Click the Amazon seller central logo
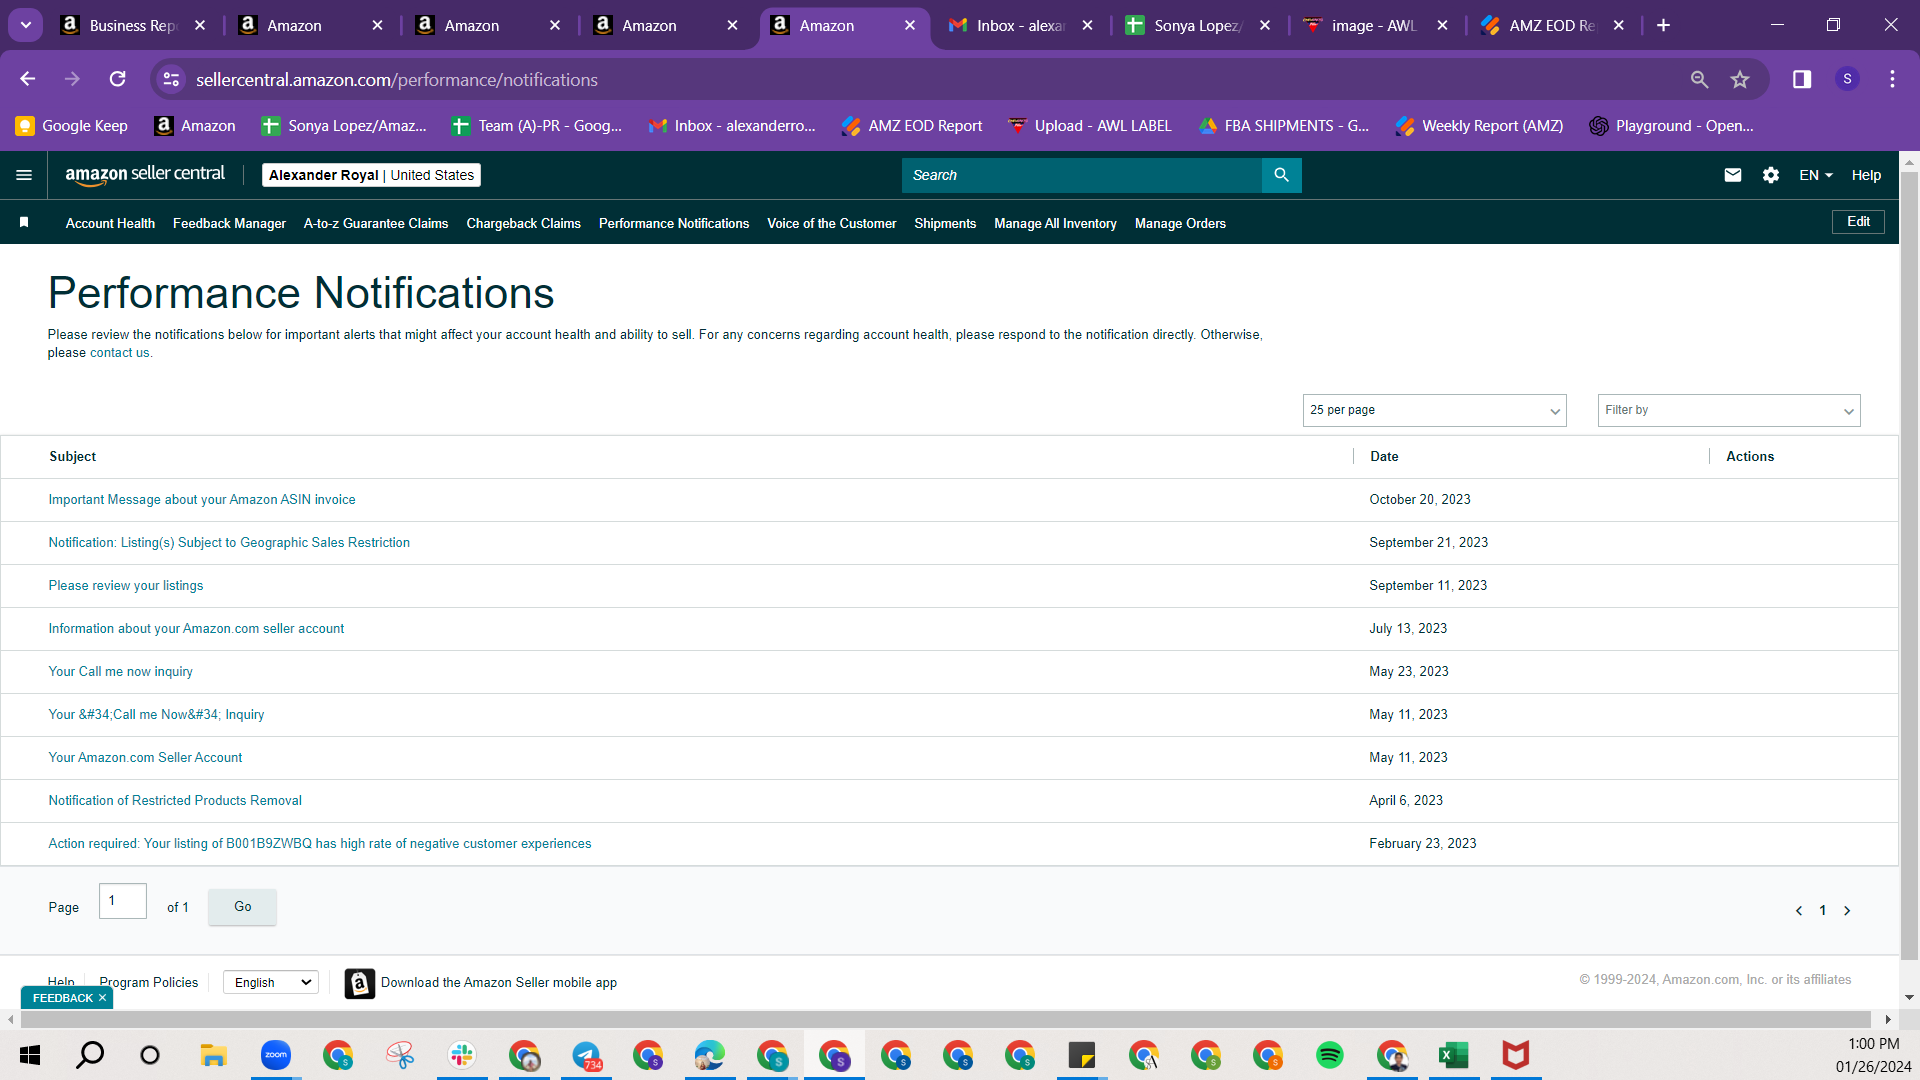Viewport: 1920px width, 1080px height. [x=145, y=175]
